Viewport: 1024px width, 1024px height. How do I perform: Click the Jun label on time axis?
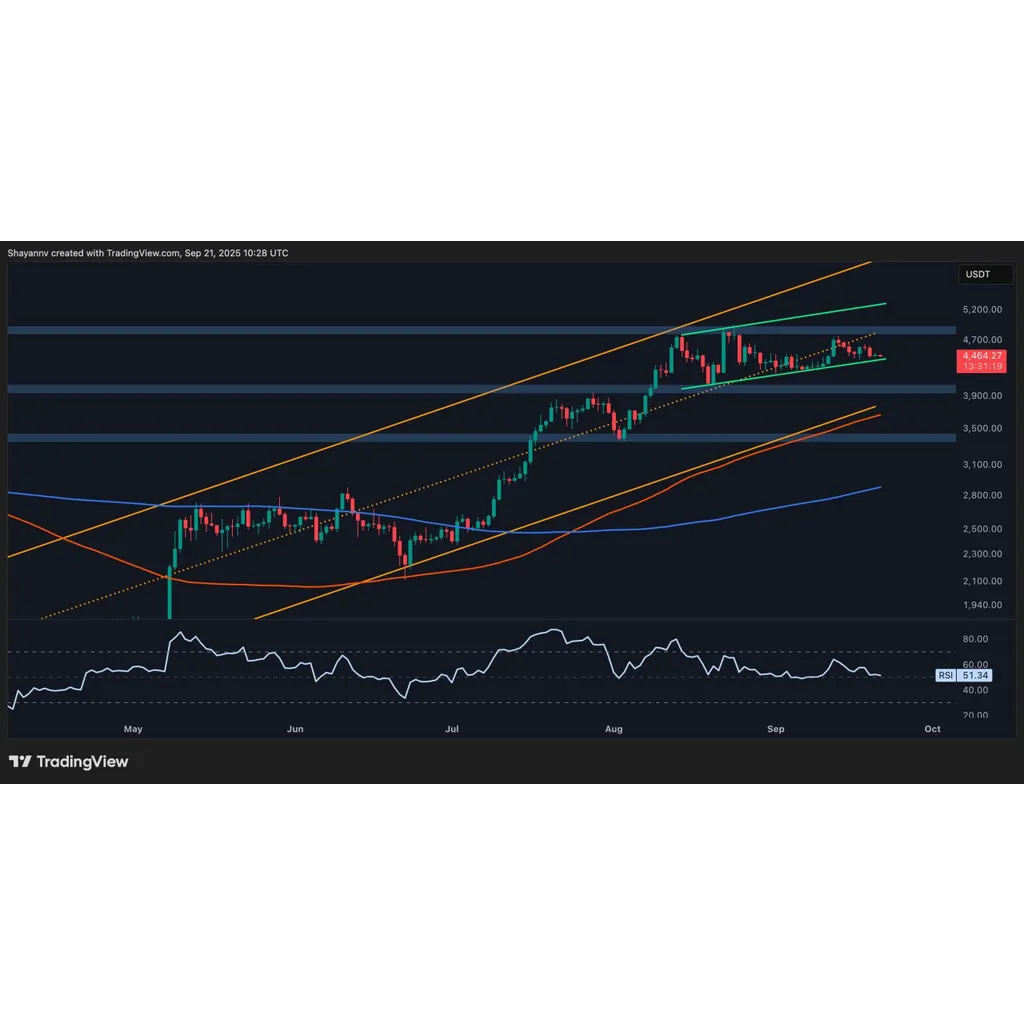[295, 729]
